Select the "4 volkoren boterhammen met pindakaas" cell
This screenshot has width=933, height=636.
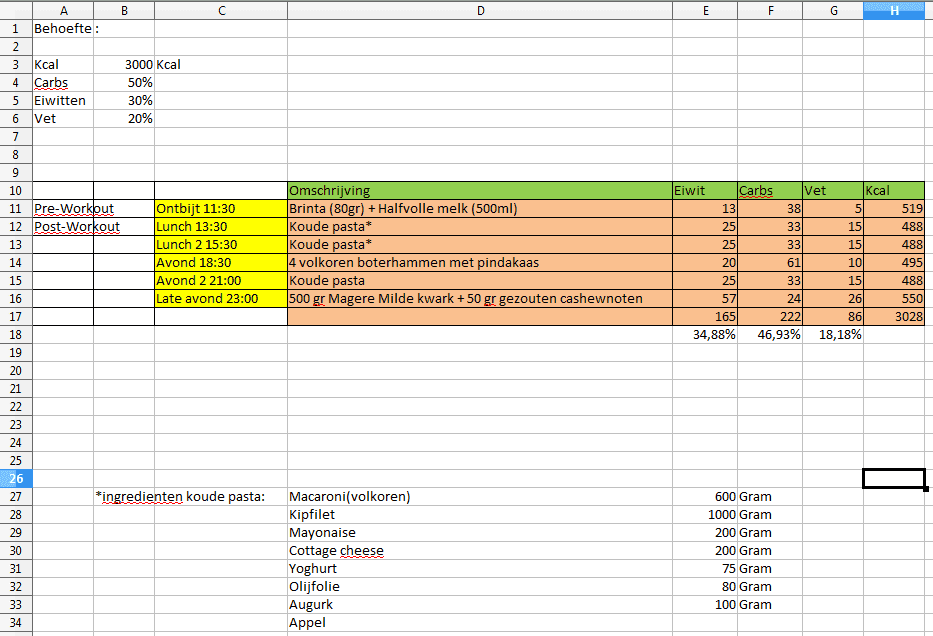(479, 263)
